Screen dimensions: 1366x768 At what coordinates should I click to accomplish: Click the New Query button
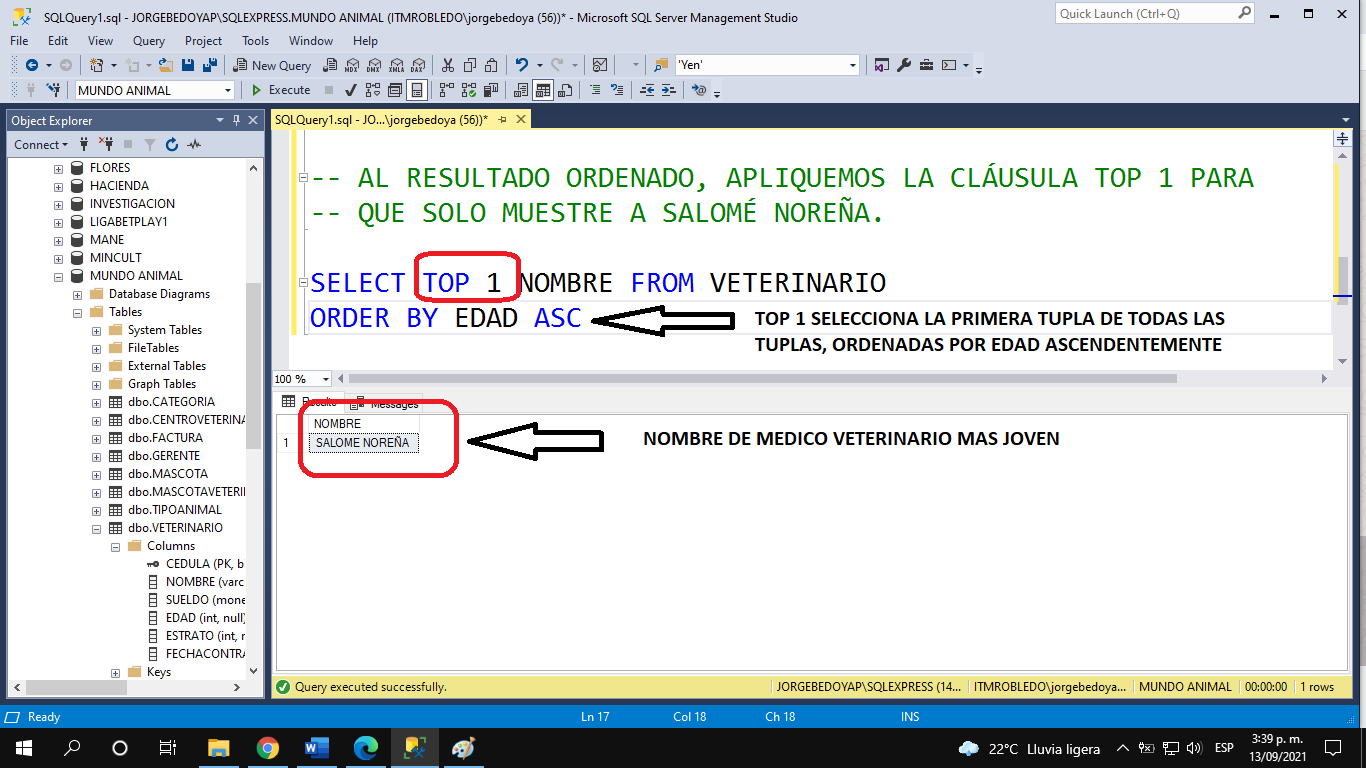click(273, 65)
